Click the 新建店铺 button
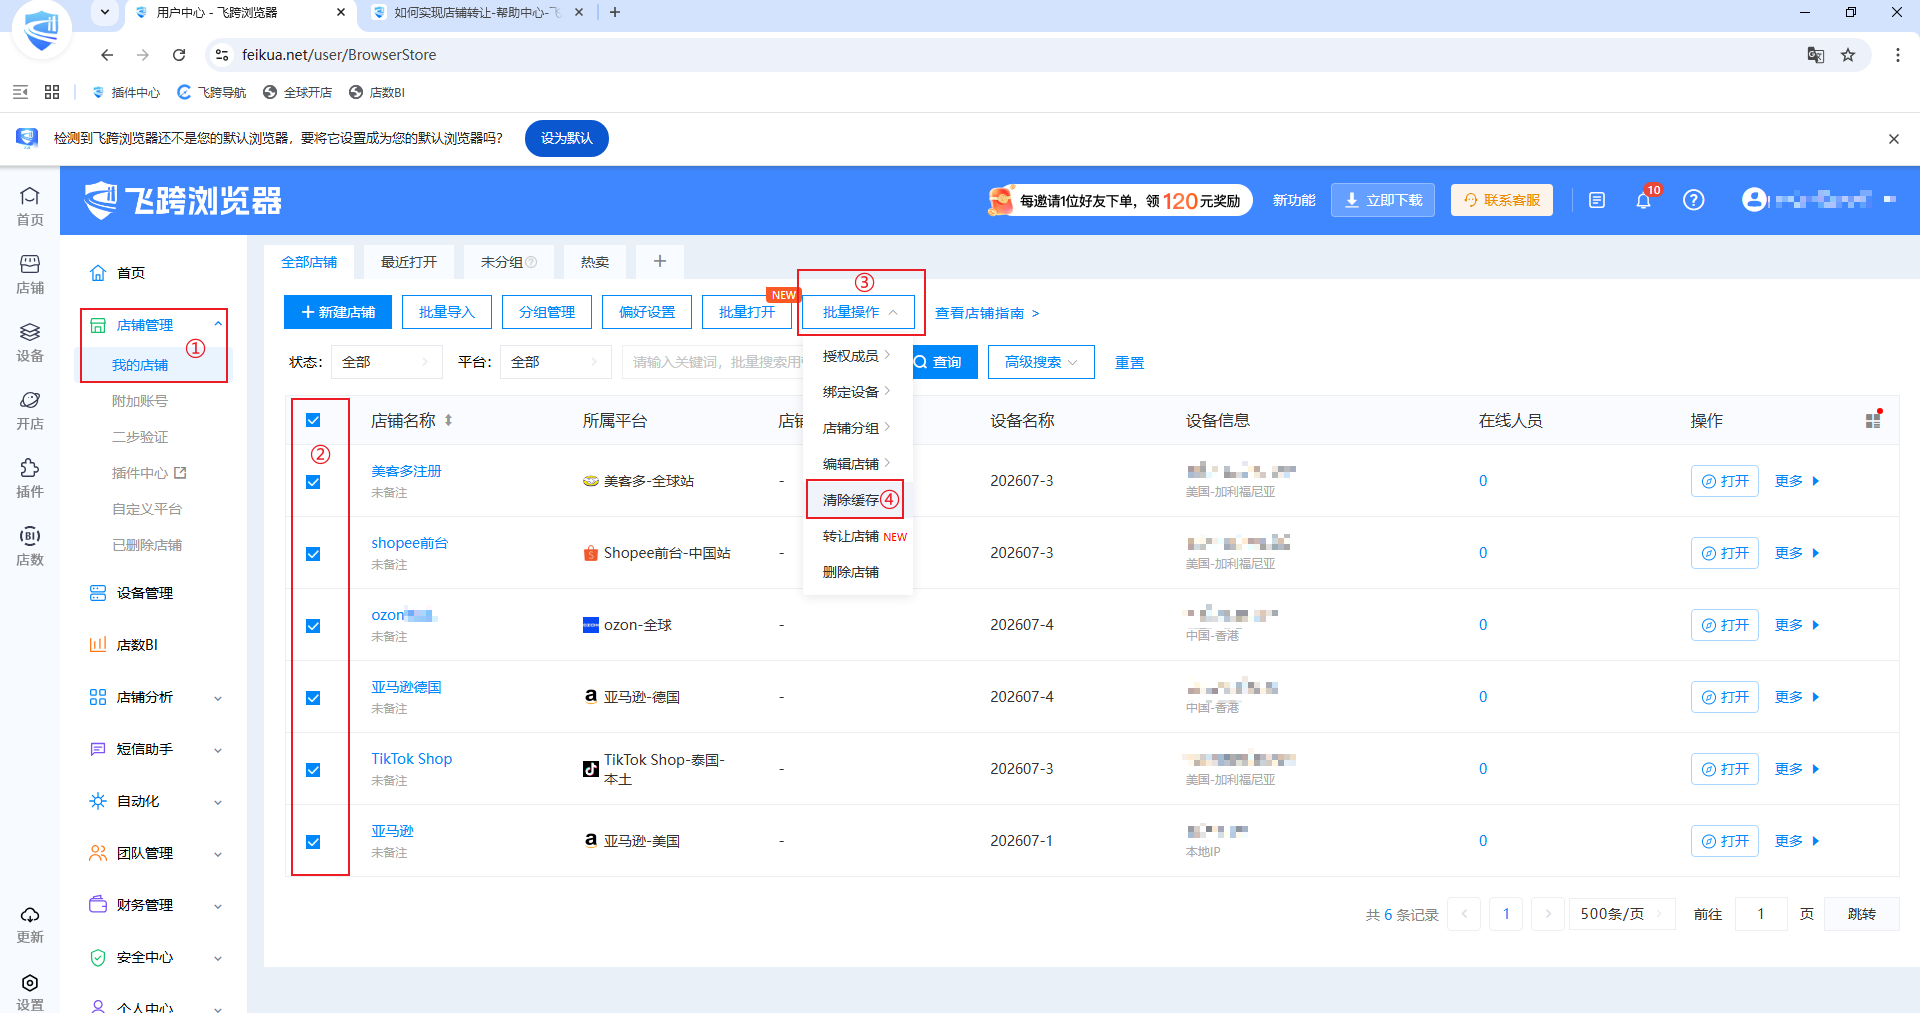1920x1013 pixels. (x=338, y=312)
